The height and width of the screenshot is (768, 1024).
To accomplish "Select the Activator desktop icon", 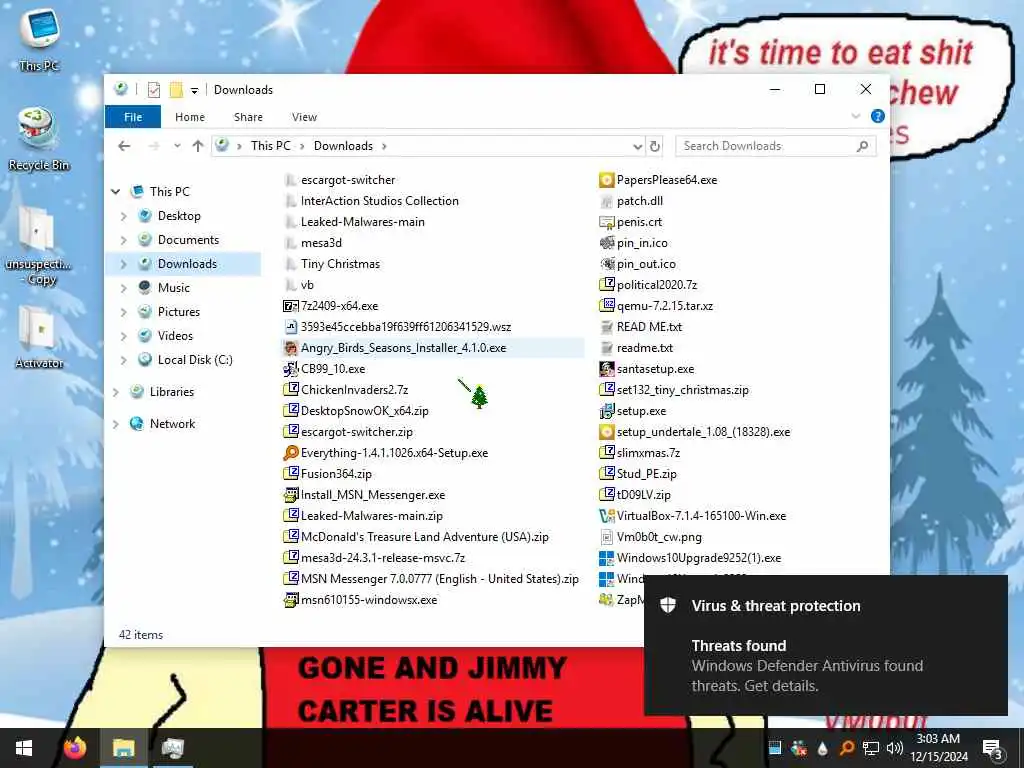I will [39, 336].
